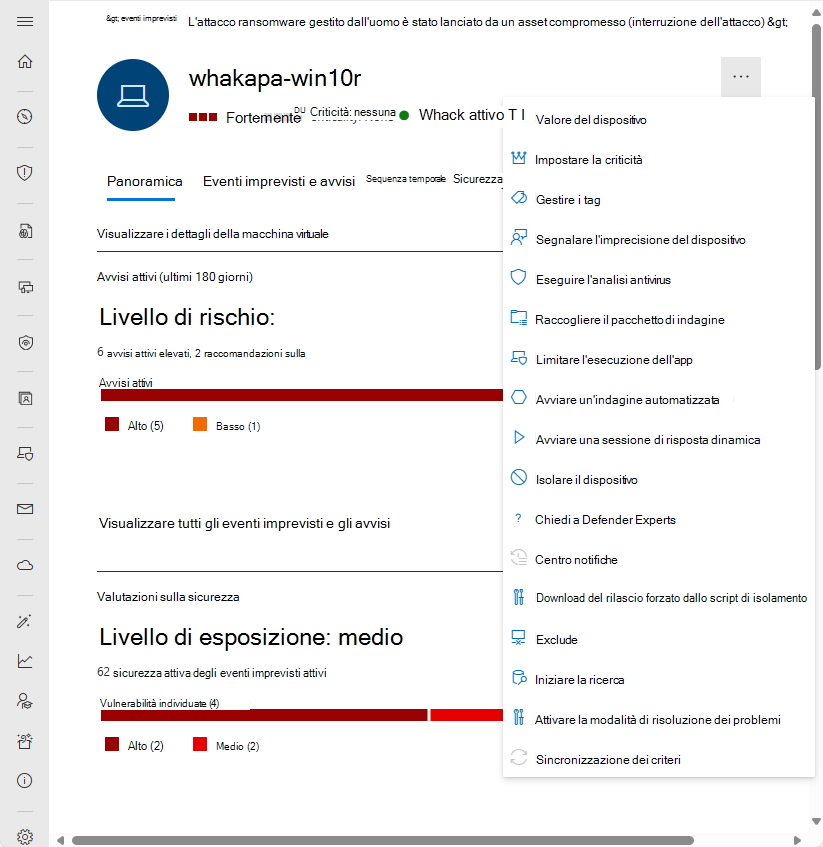
Task: Click the magic wand icon in the sidebar
Action: [x=25, y=620]
